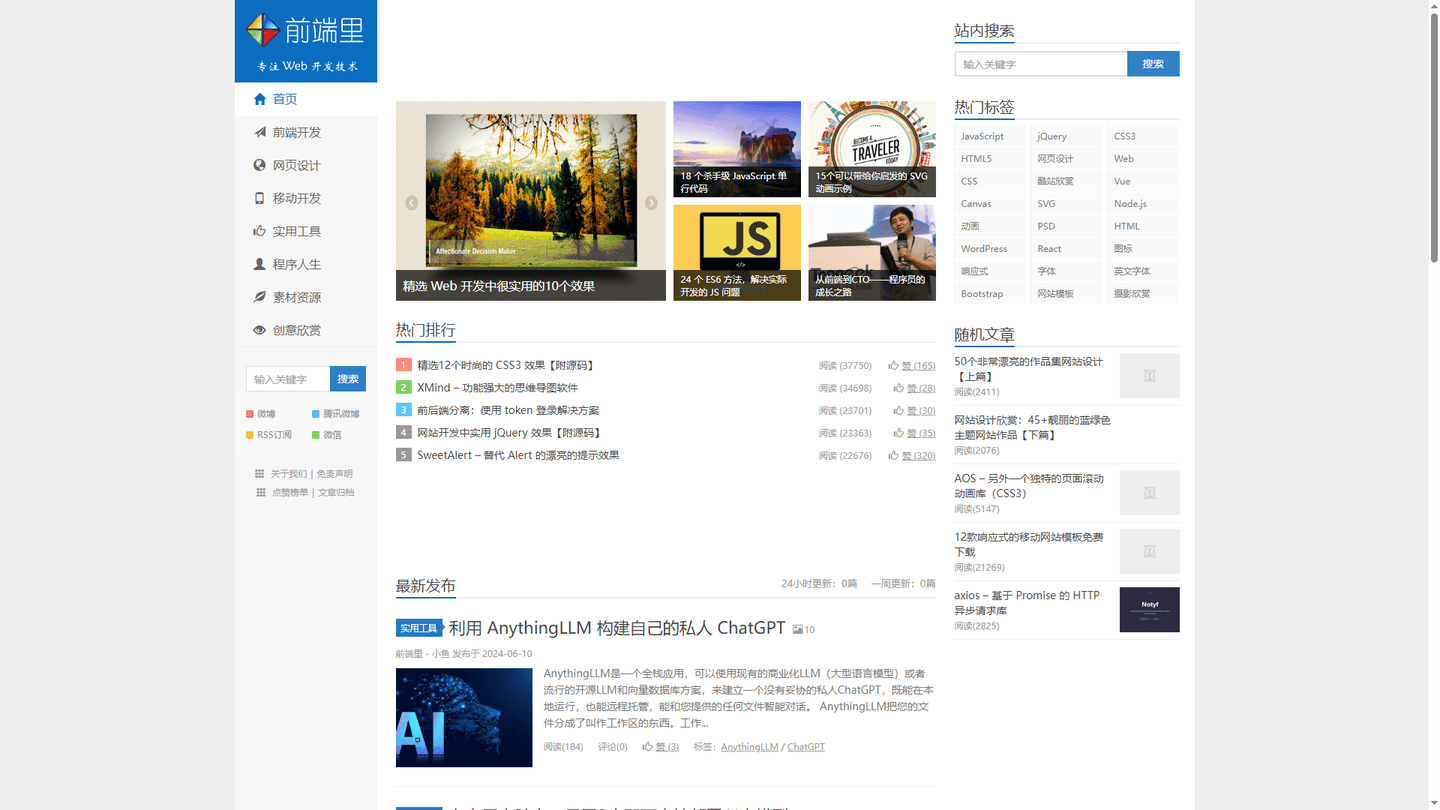Viewport: 1440px width, 810px height.
Task: Open the 利用 AnythingLLM 构建自己的私人 ChatGPT title
Action: pos(617,629)
